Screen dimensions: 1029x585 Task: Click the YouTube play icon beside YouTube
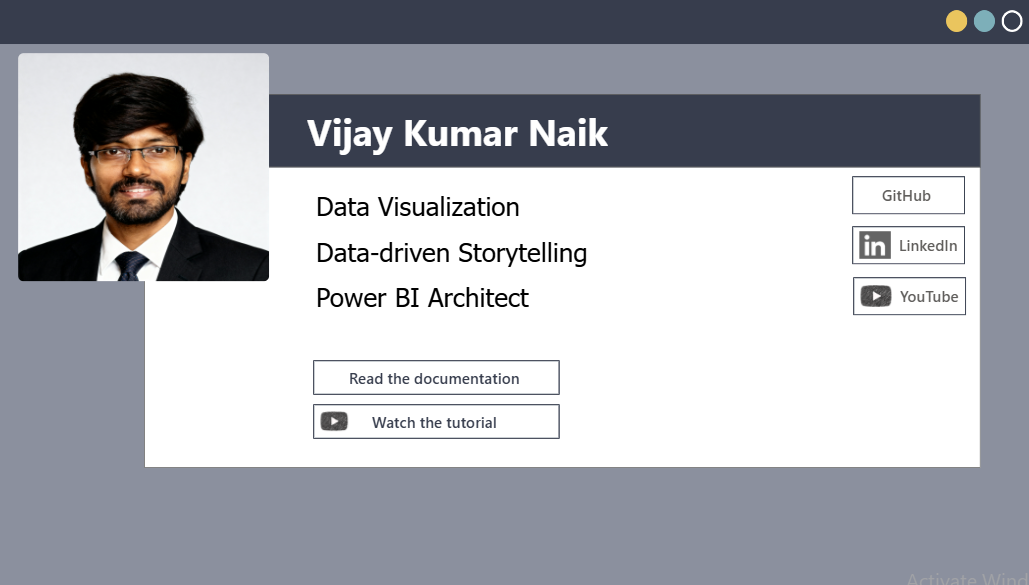coord(876,296)
